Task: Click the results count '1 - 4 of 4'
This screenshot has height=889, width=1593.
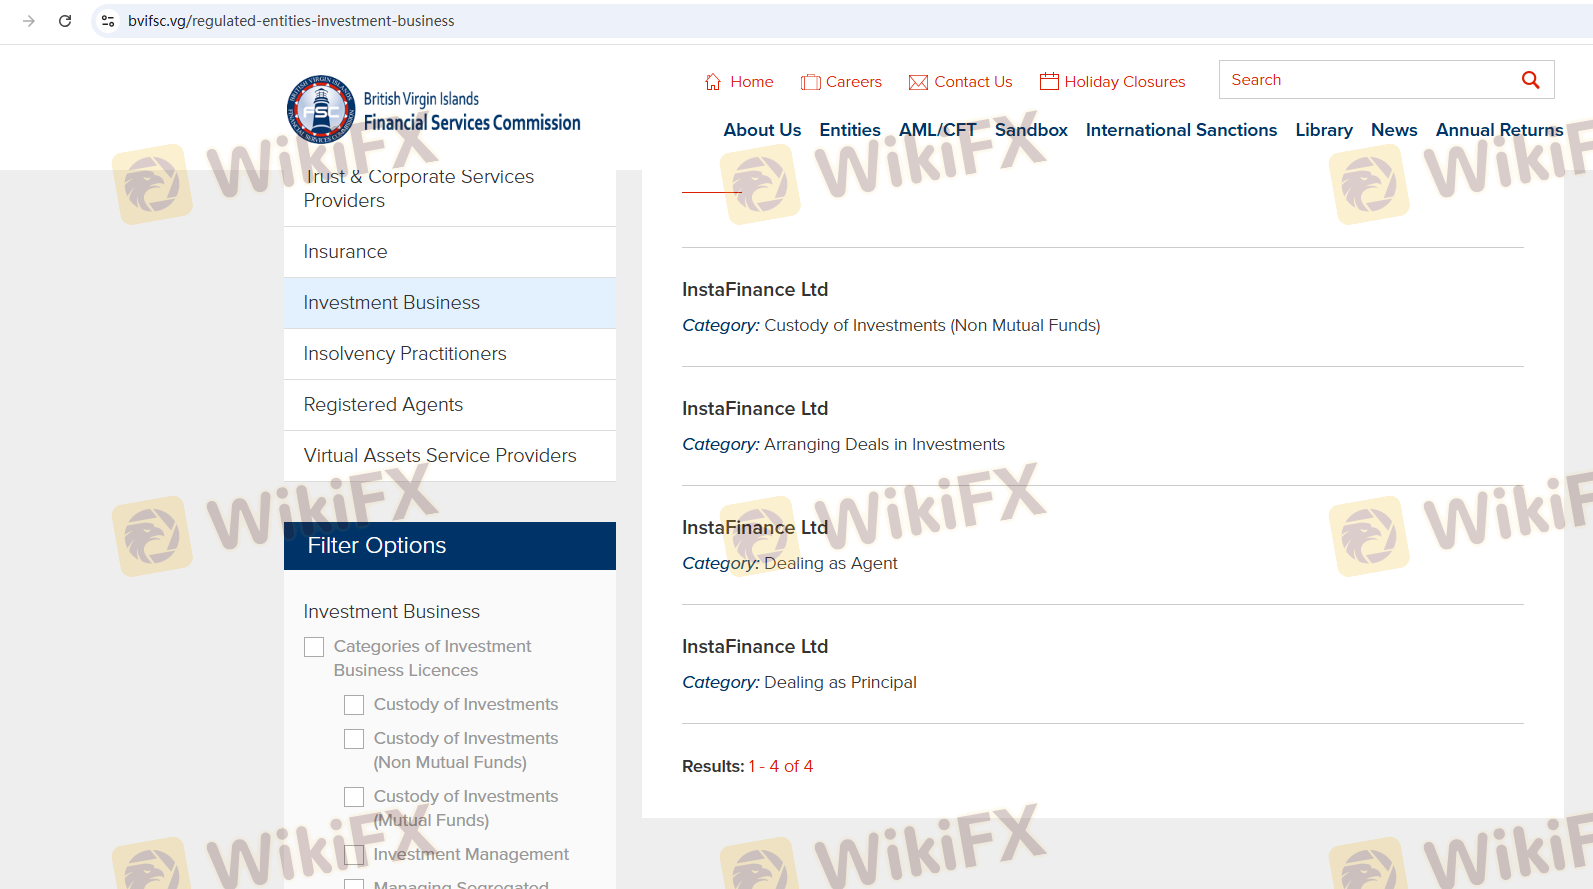Action: [x=781, y=767]
